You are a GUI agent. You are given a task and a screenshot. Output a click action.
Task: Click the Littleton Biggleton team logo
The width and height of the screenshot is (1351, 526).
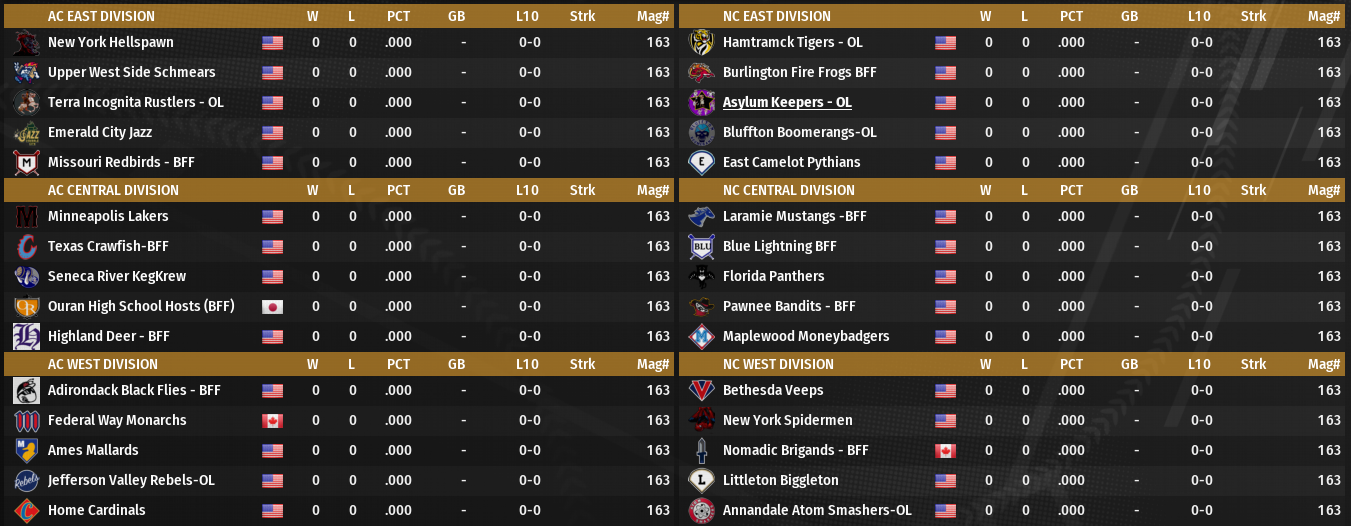700,481
